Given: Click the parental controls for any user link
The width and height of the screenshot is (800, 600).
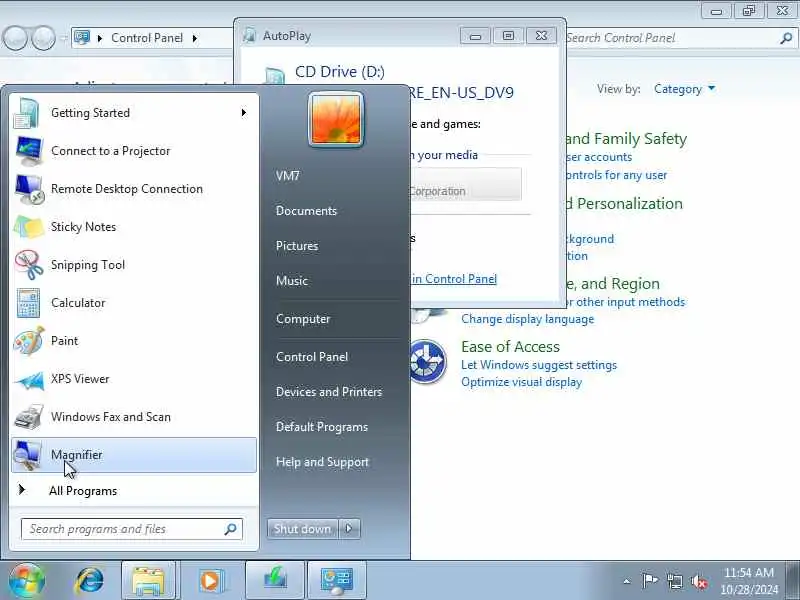Looking at the screenshot, I should click(x=617, y=176).
